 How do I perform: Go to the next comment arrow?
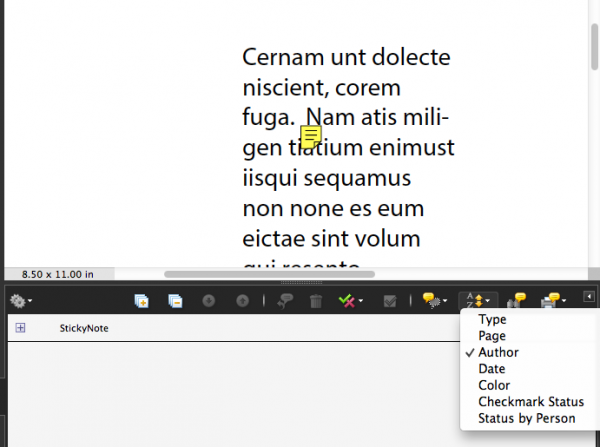tap(209, 300)
